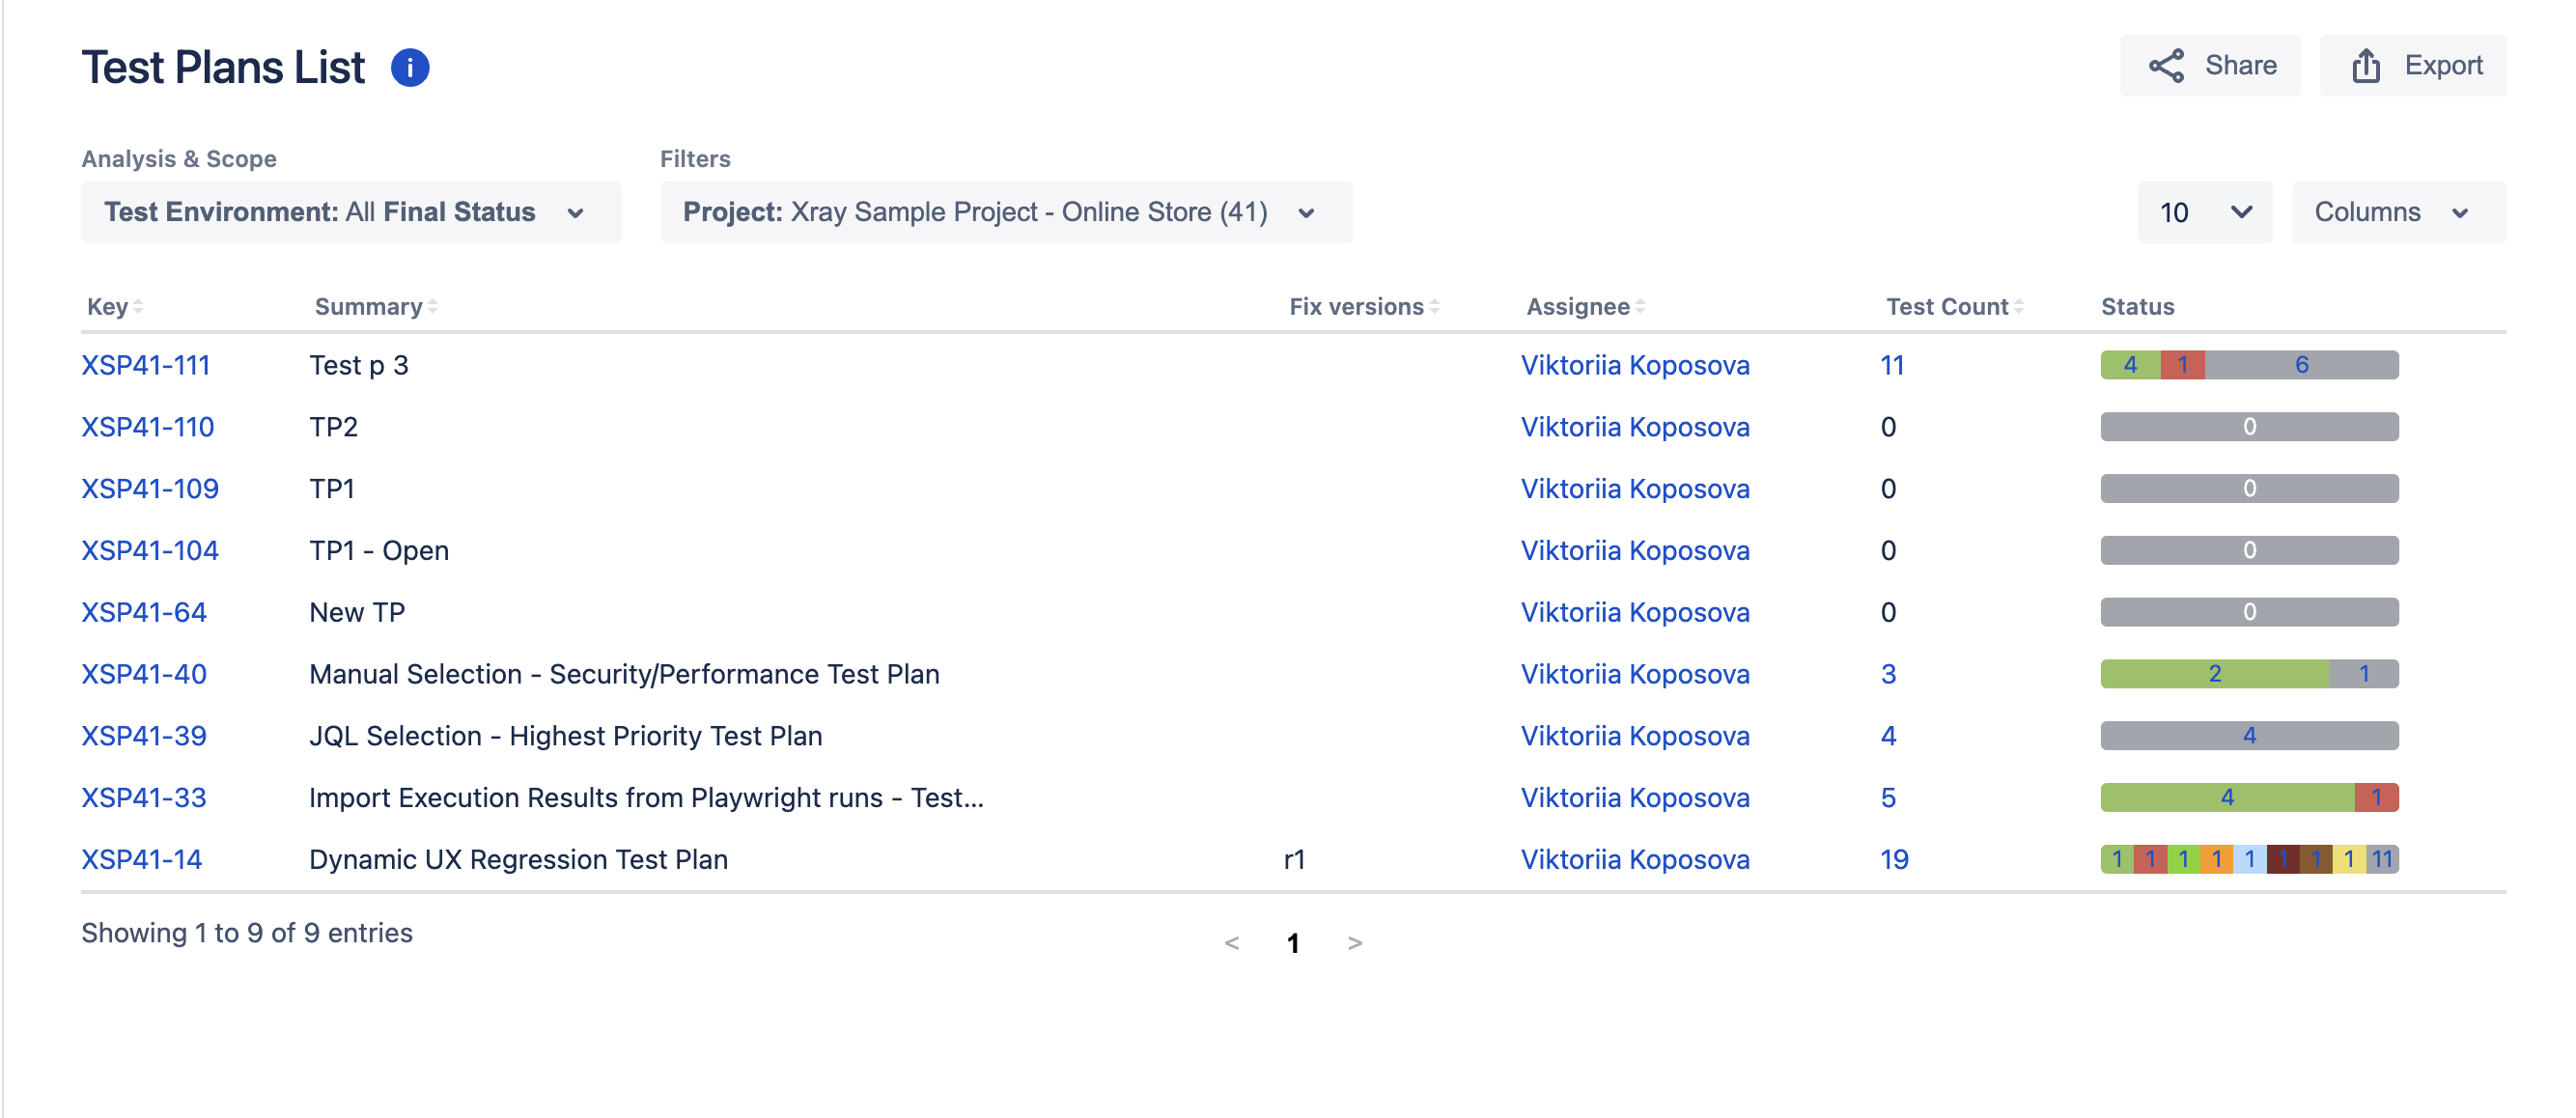Click the info icon beside Test Plans List
Image resolution: width=2576 pixels, height=1118 pixels.
click(x=409, y=67)
